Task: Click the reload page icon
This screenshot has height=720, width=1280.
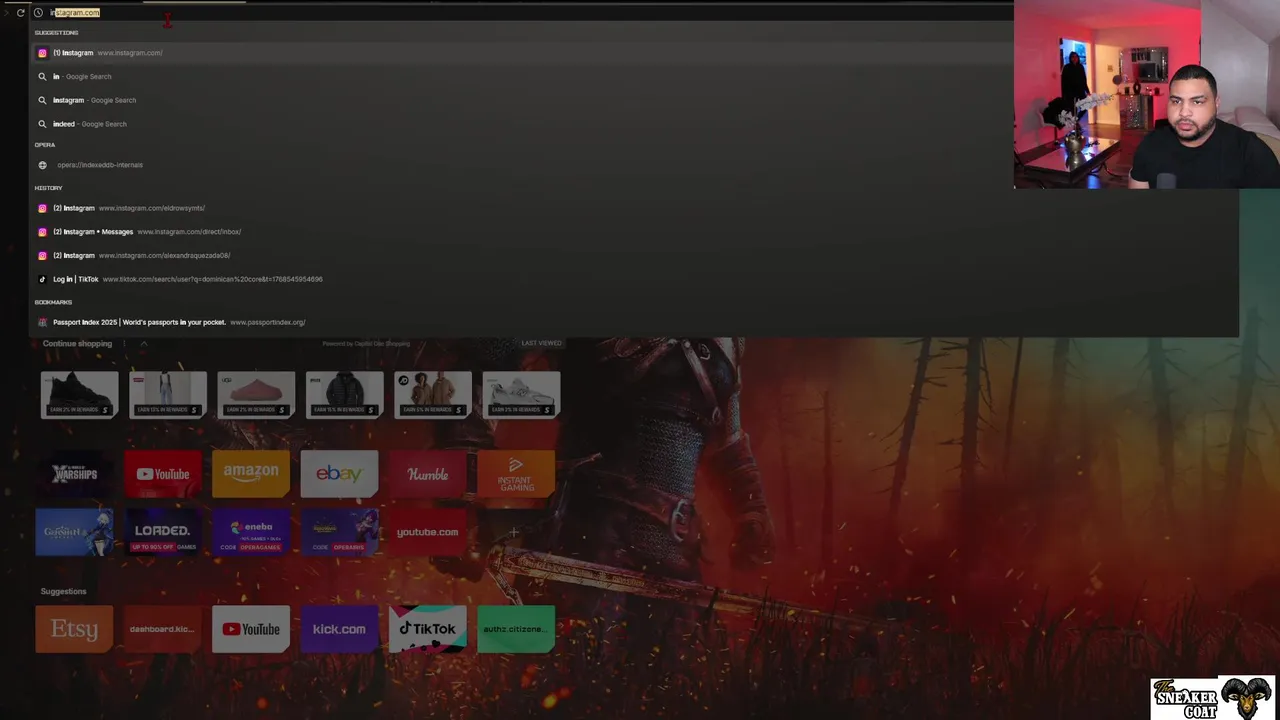Action: click(20, 13)
